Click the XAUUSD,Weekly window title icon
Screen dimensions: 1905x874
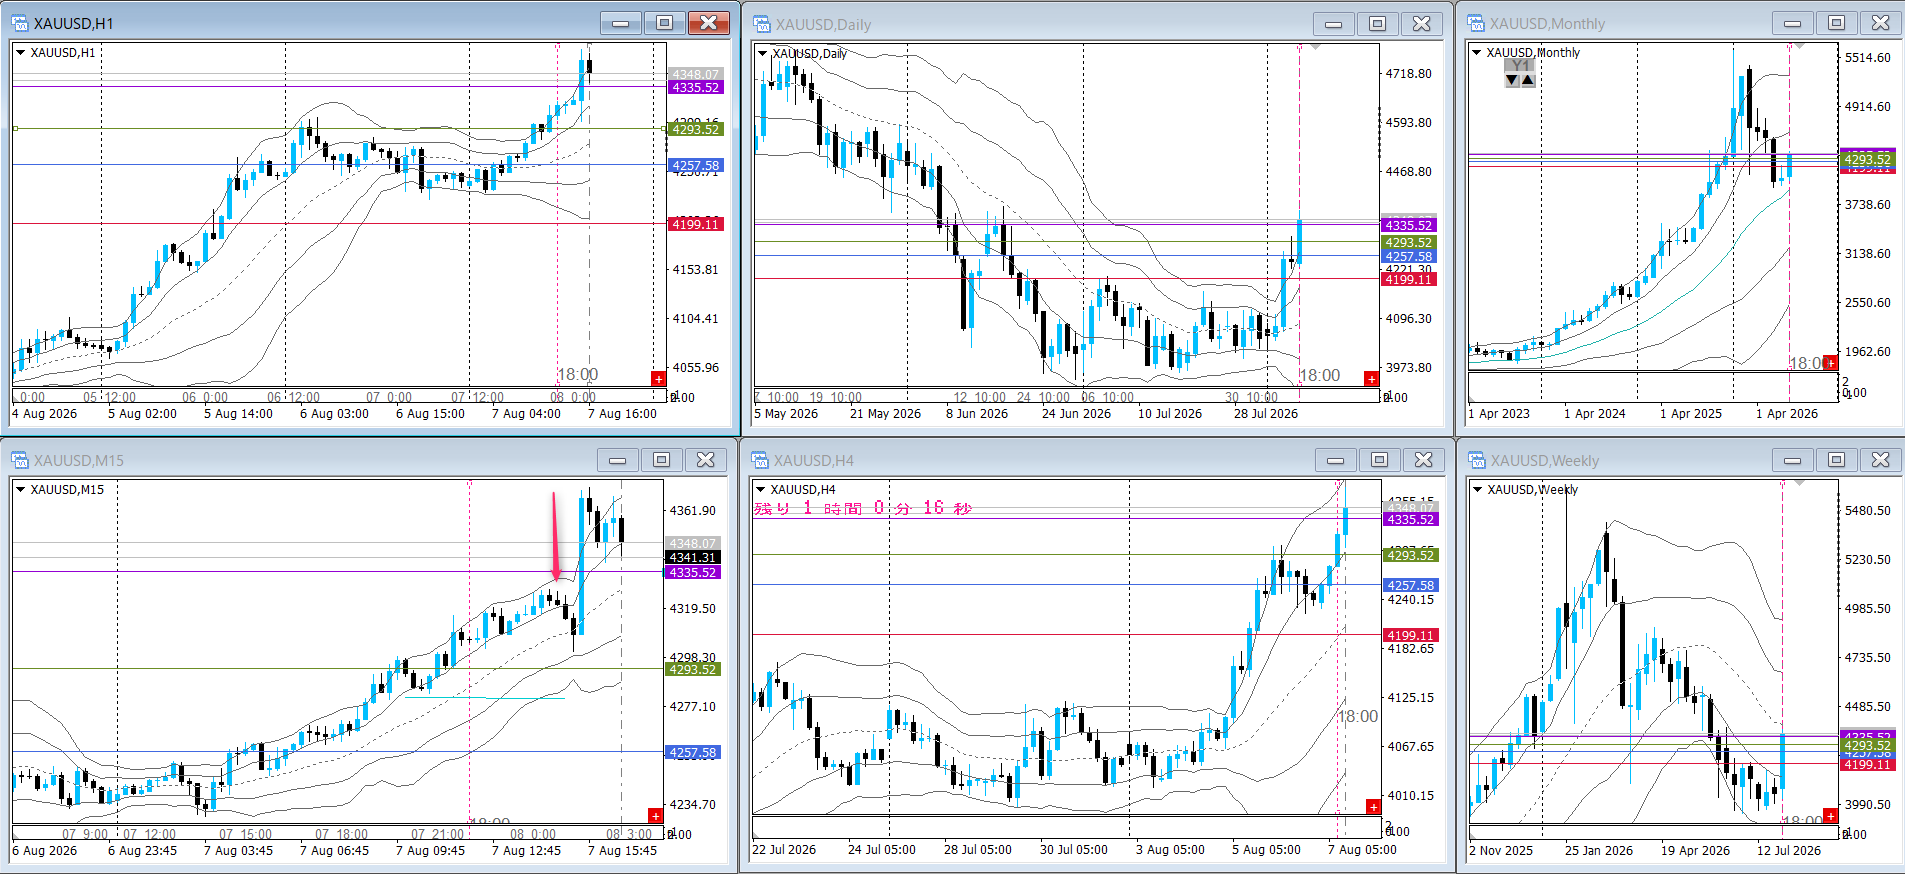click(1477, 460)
